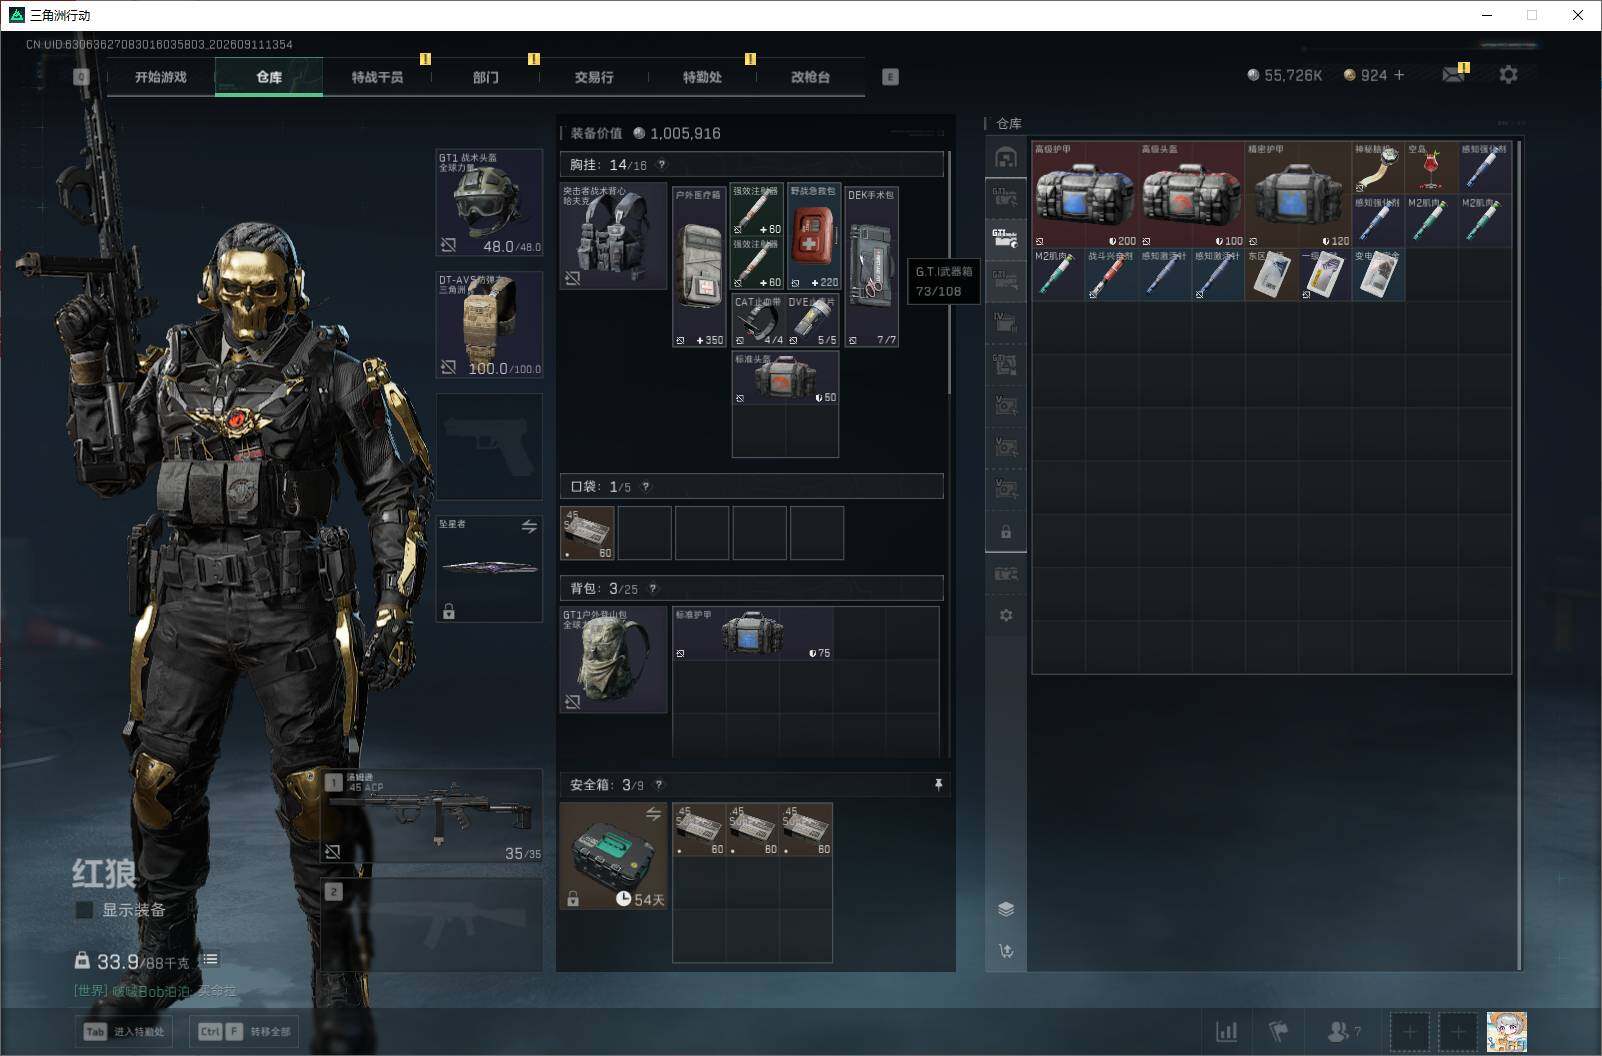Open the warehouse sidebar gear settings
Image resolution: width=1602 pixels, height=1056 pixels.
tap(1006, 615)
